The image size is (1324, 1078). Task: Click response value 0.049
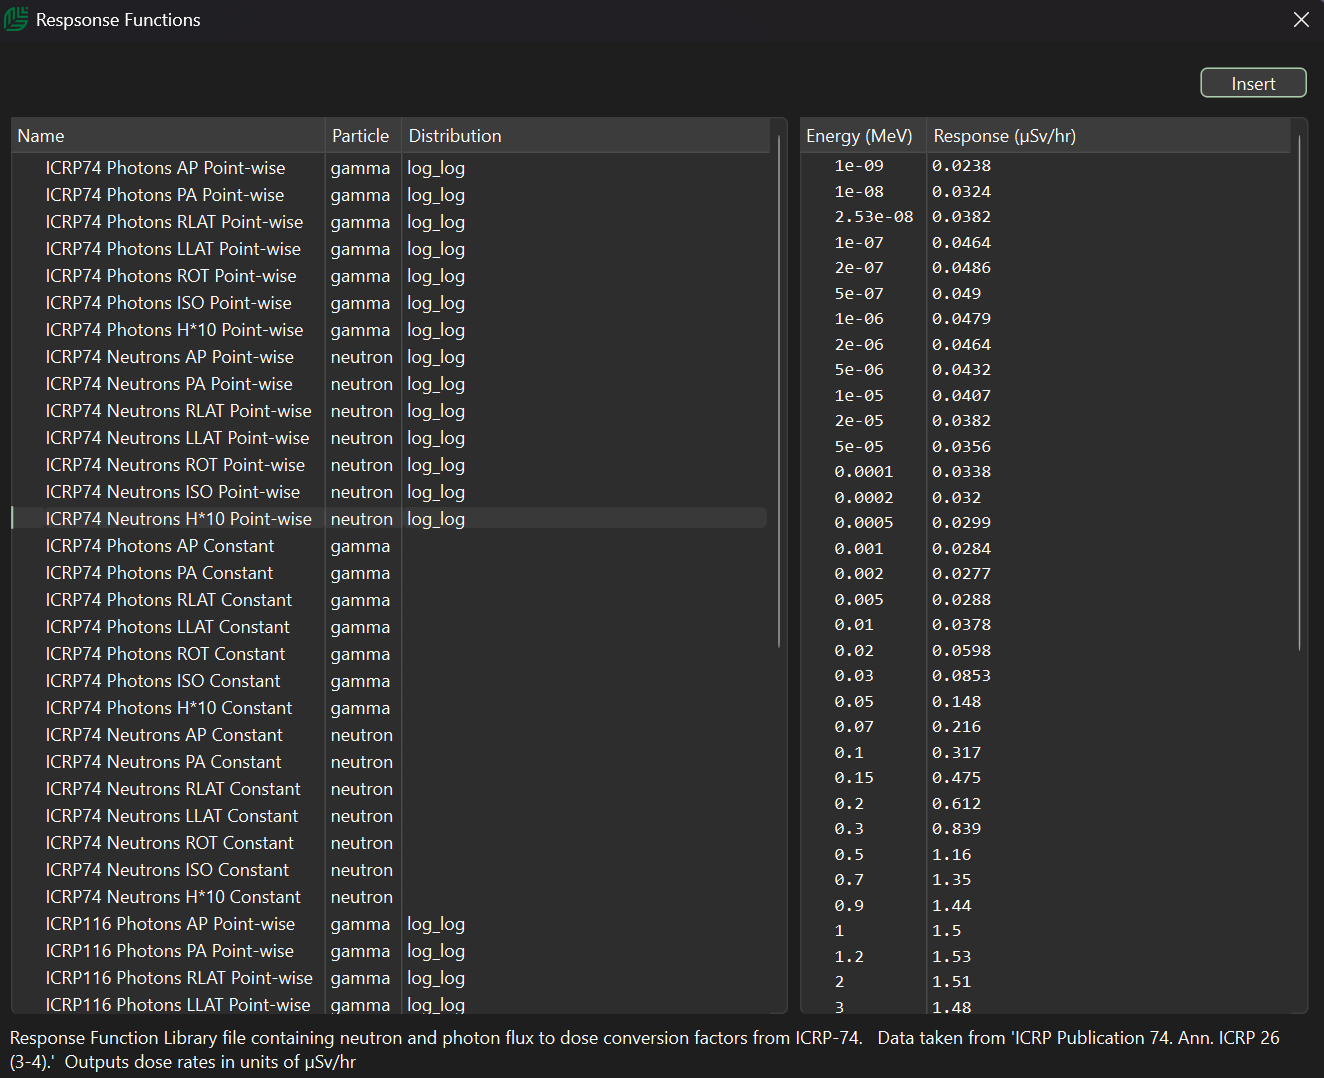[x=956, y=294]
